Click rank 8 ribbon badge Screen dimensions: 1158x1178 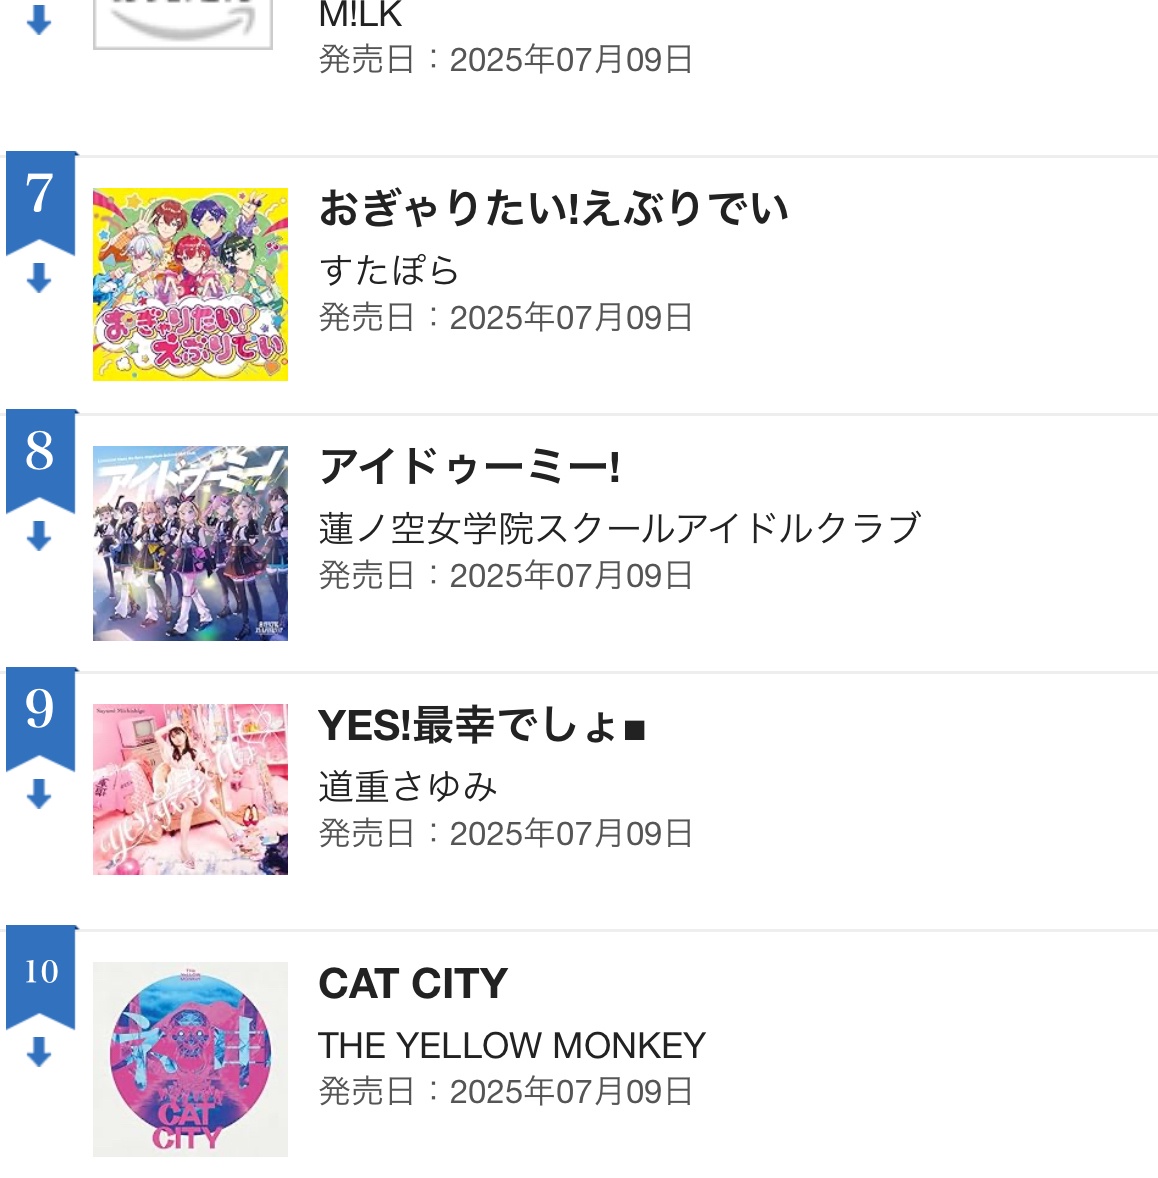click(40, 452)
